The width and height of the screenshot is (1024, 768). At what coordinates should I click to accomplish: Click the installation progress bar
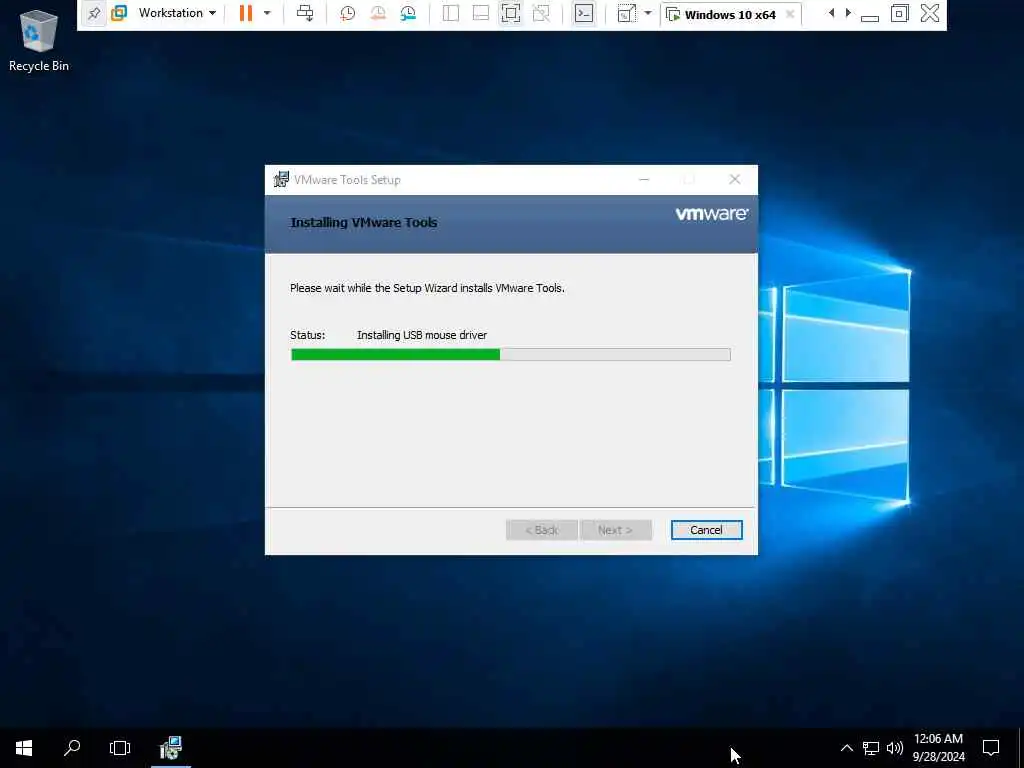click(511, 355)
